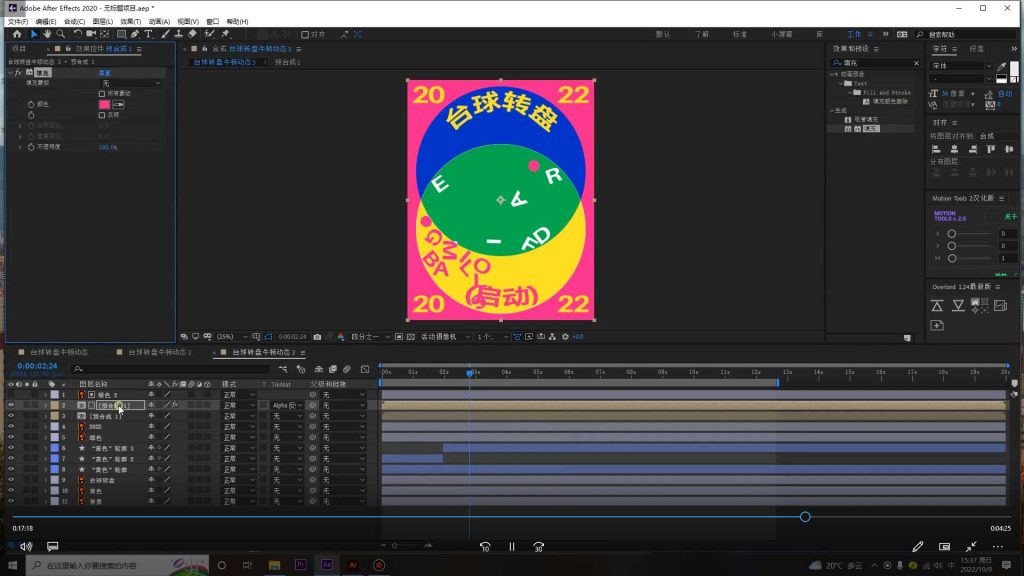Open the 填充蒙版 dropdown

[x=130, y=83]
